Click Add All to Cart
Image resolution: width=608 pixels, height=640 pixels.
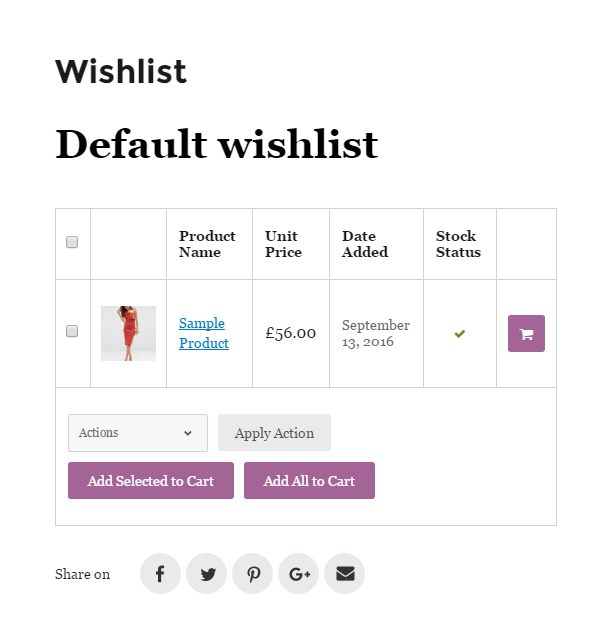[x=309, y=480]
